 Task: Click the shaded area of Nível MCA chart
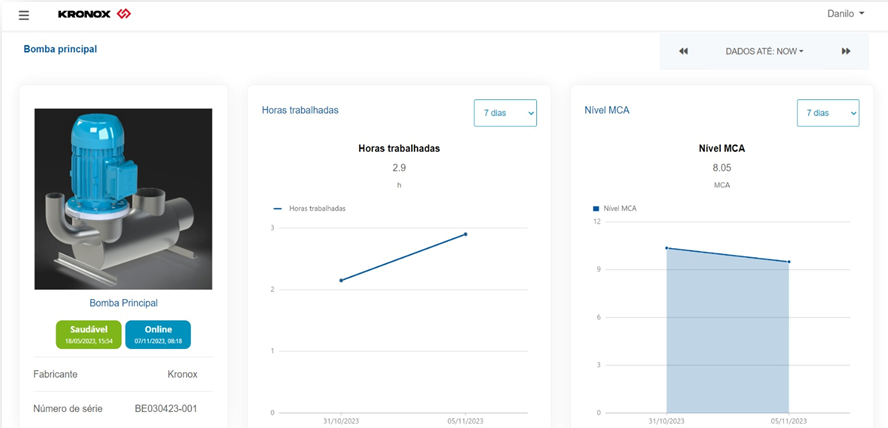(x=727, y=340)
